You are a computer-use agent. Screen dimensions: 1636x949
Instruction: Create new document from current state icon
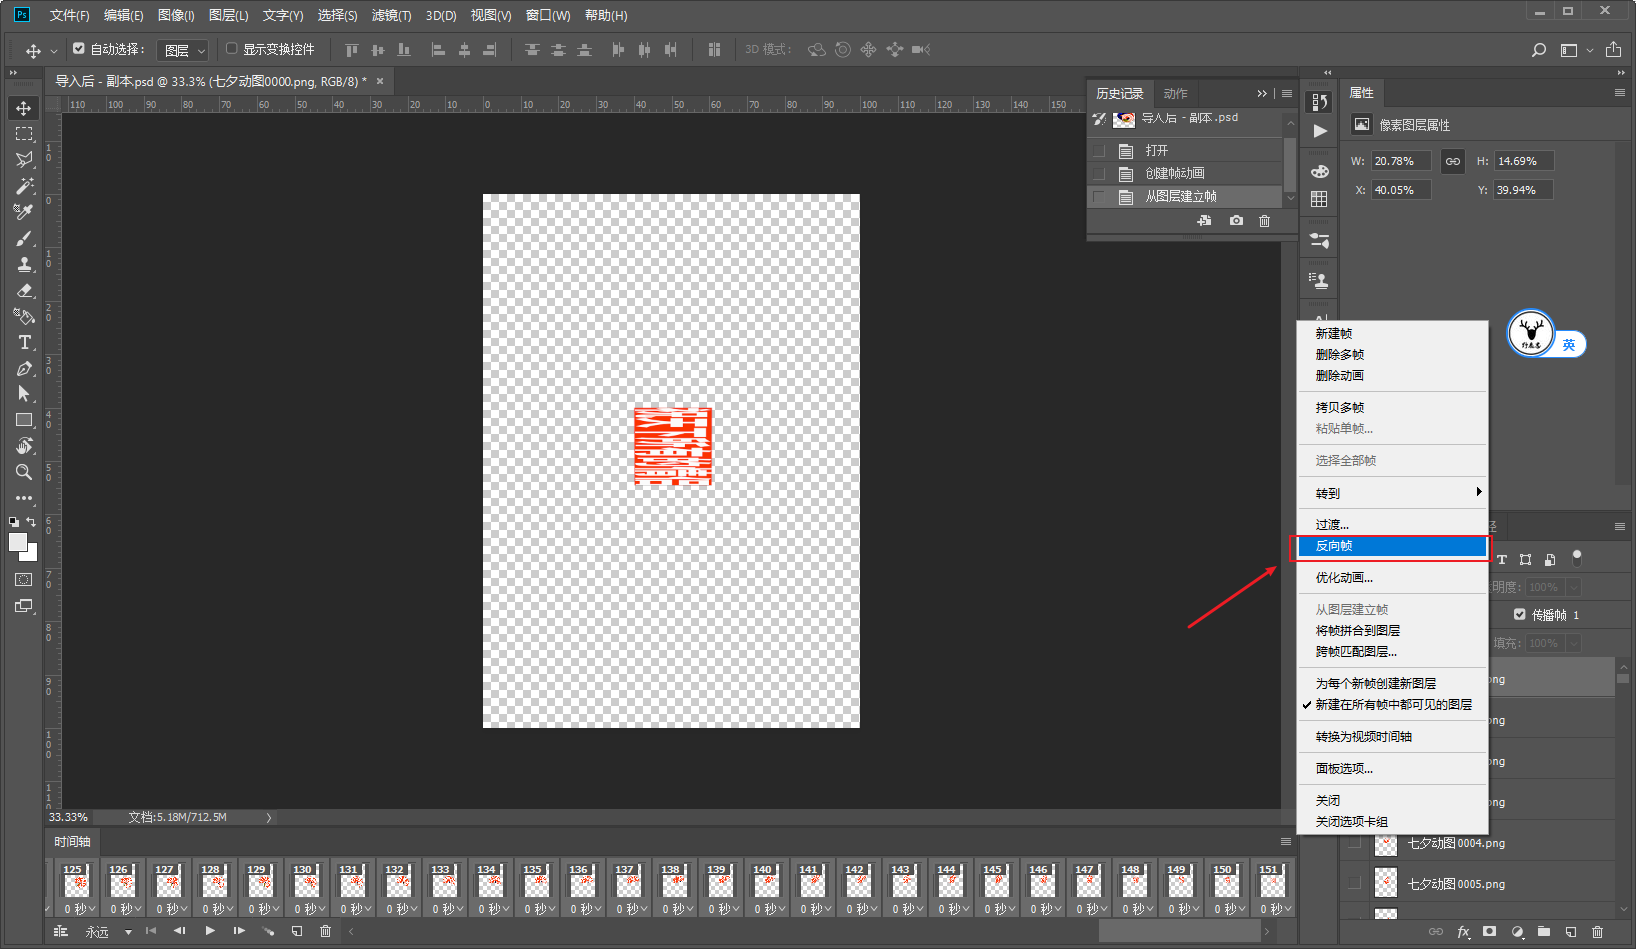click(1204, 221)
